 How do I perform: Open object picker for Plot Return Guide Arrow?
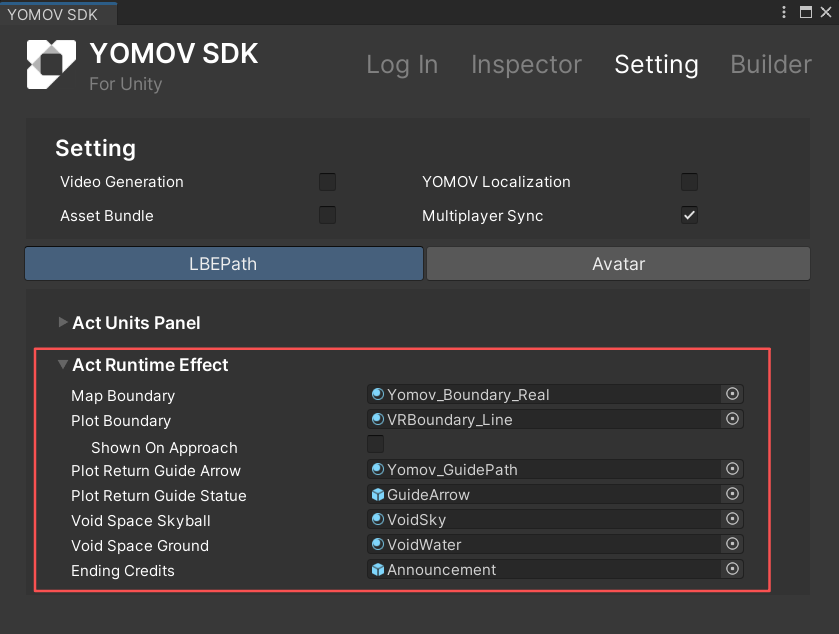[732, 469]
